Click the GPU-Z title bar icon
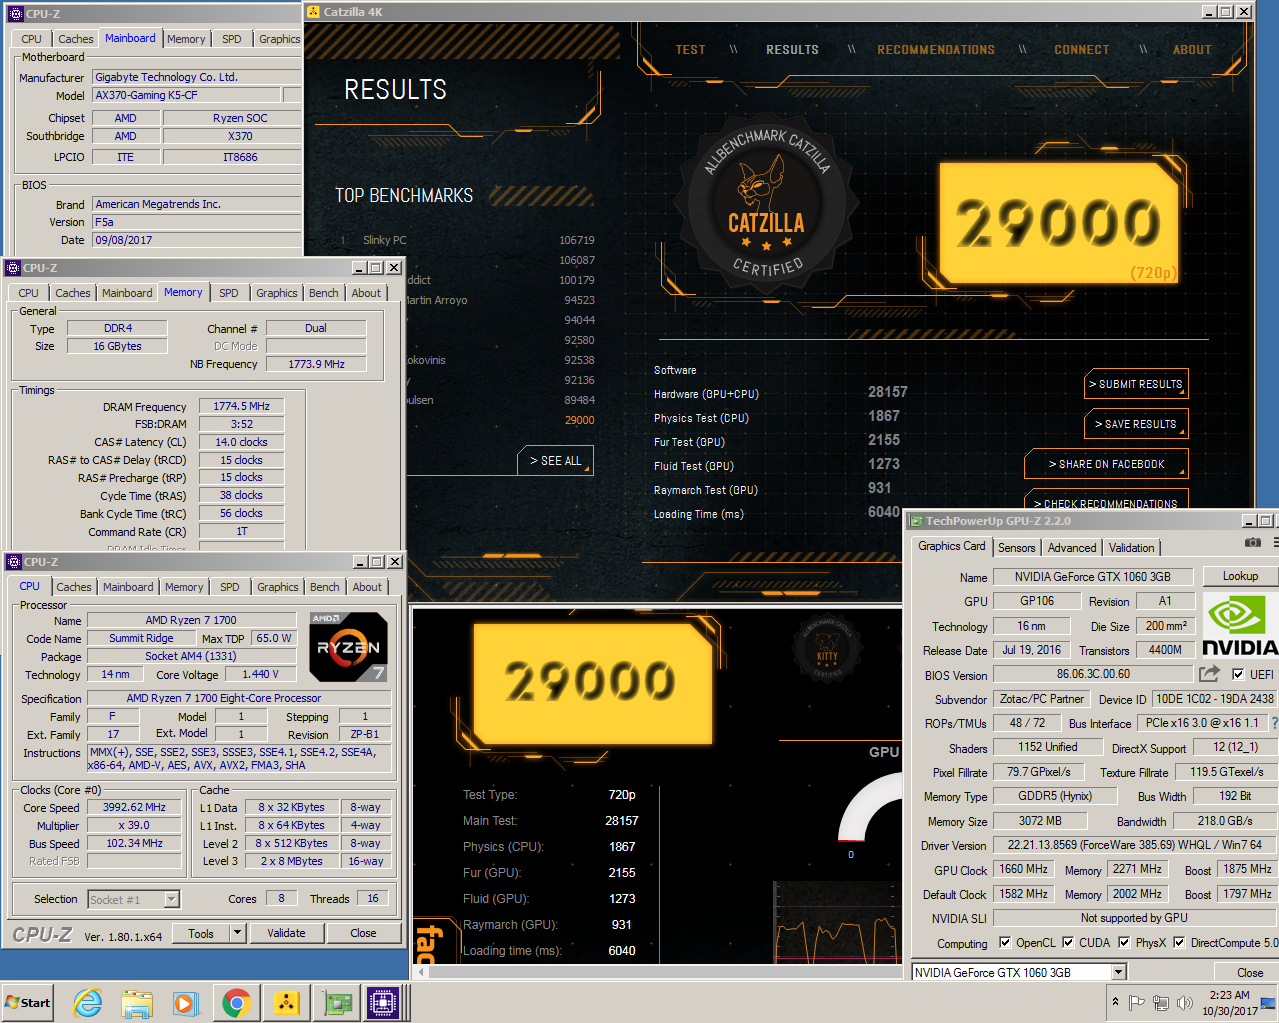This screenshot has width=1279, height=1023. tap(916, 521)
